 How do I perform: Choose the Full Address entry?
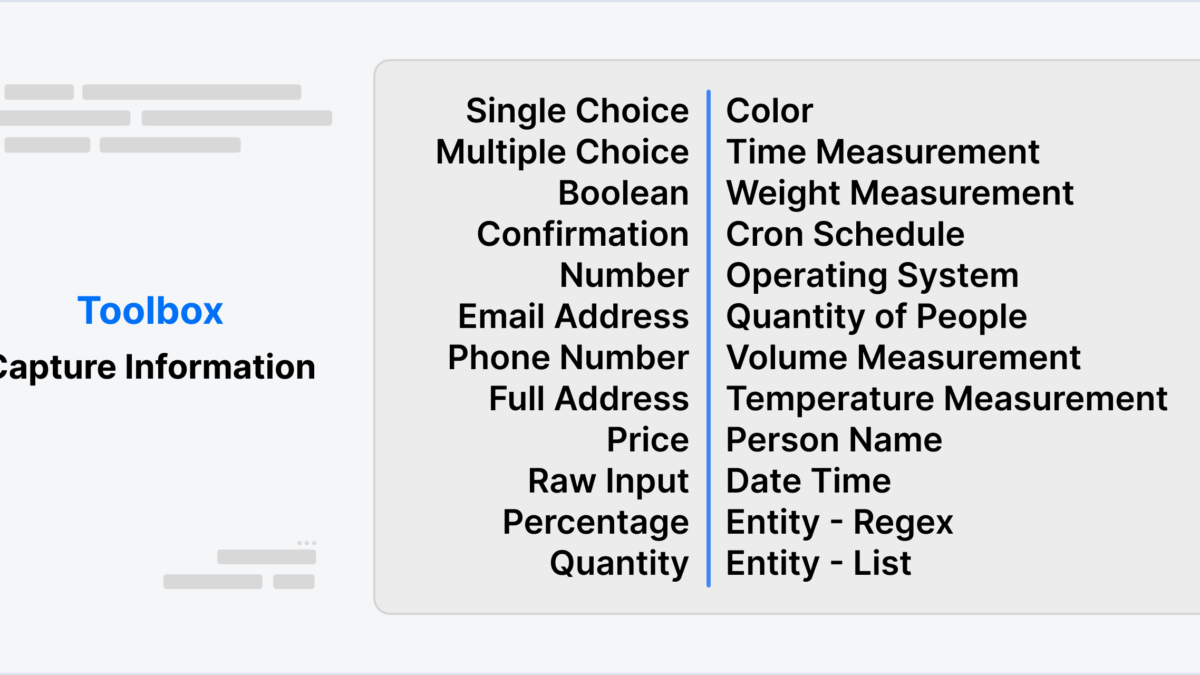[x=588, y=399]
